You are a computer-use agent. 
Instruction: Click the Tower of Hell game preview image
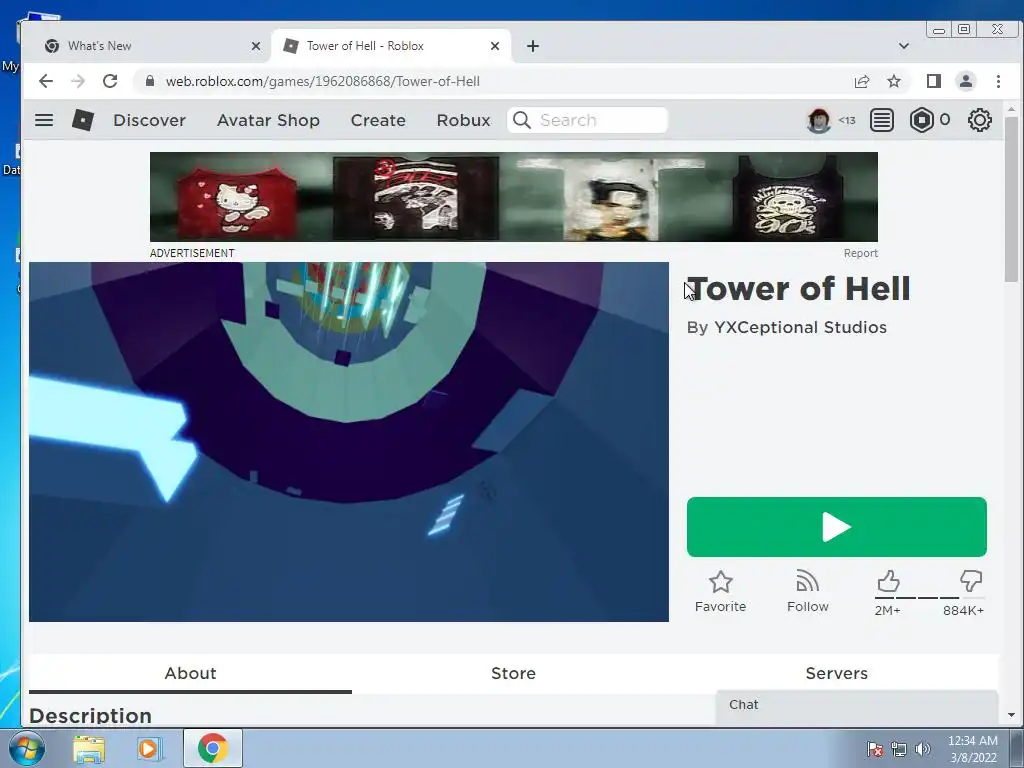(349, 442)
